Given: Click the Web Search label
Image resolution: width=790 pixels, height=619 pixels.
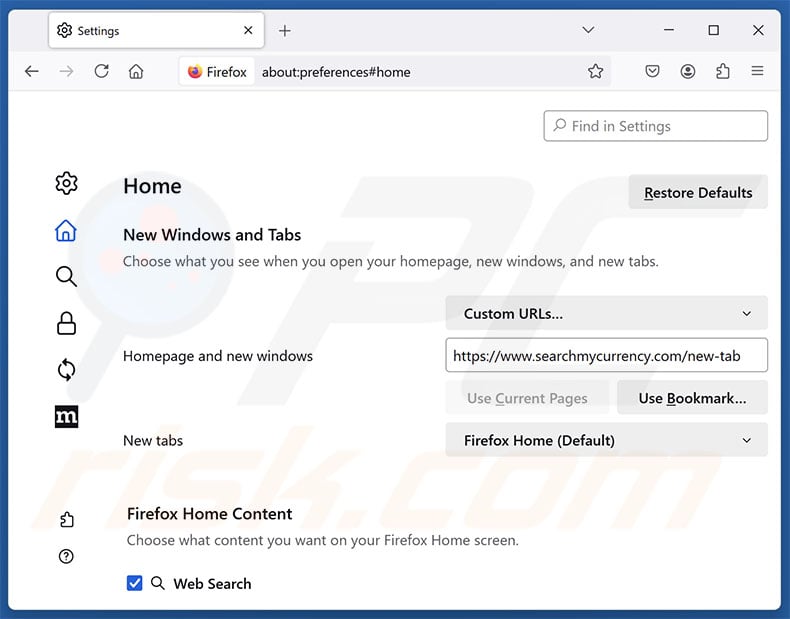Looking at the screenshot, I should tap(212, 584).
